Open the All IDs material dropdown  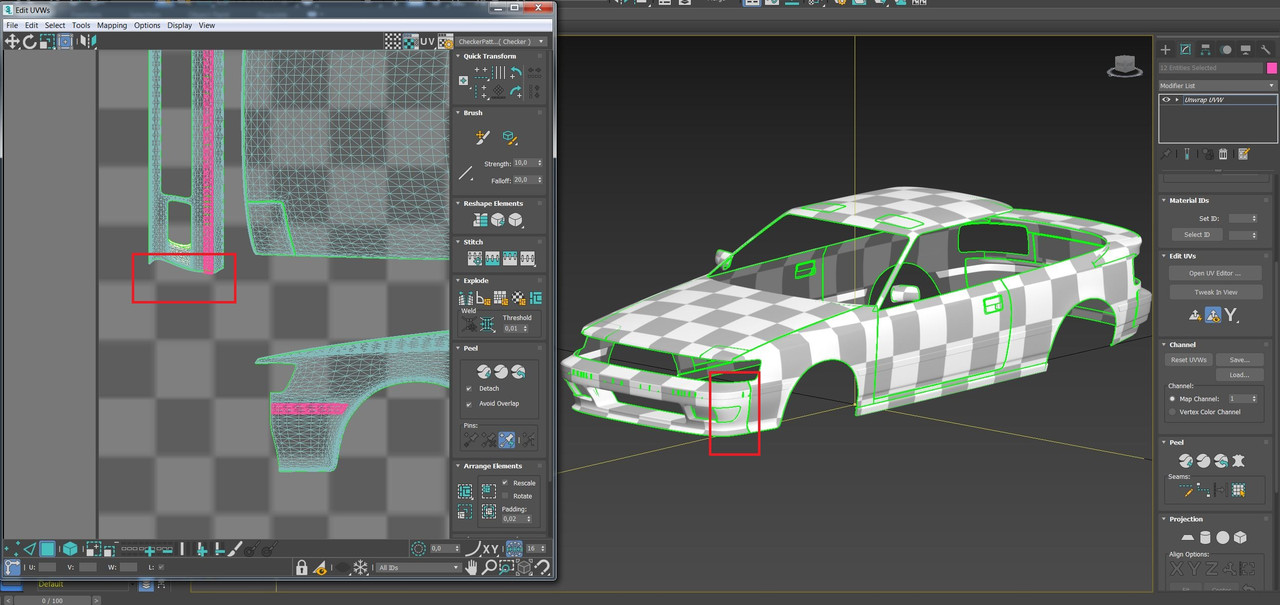tap(418, 567)
